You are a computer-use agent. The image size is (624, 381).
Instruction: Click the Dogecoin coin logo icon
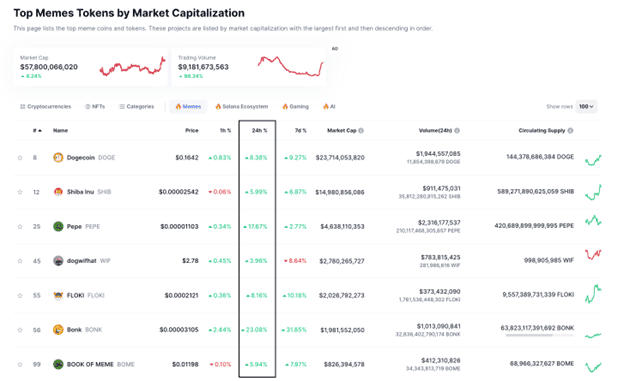(58, 158)
